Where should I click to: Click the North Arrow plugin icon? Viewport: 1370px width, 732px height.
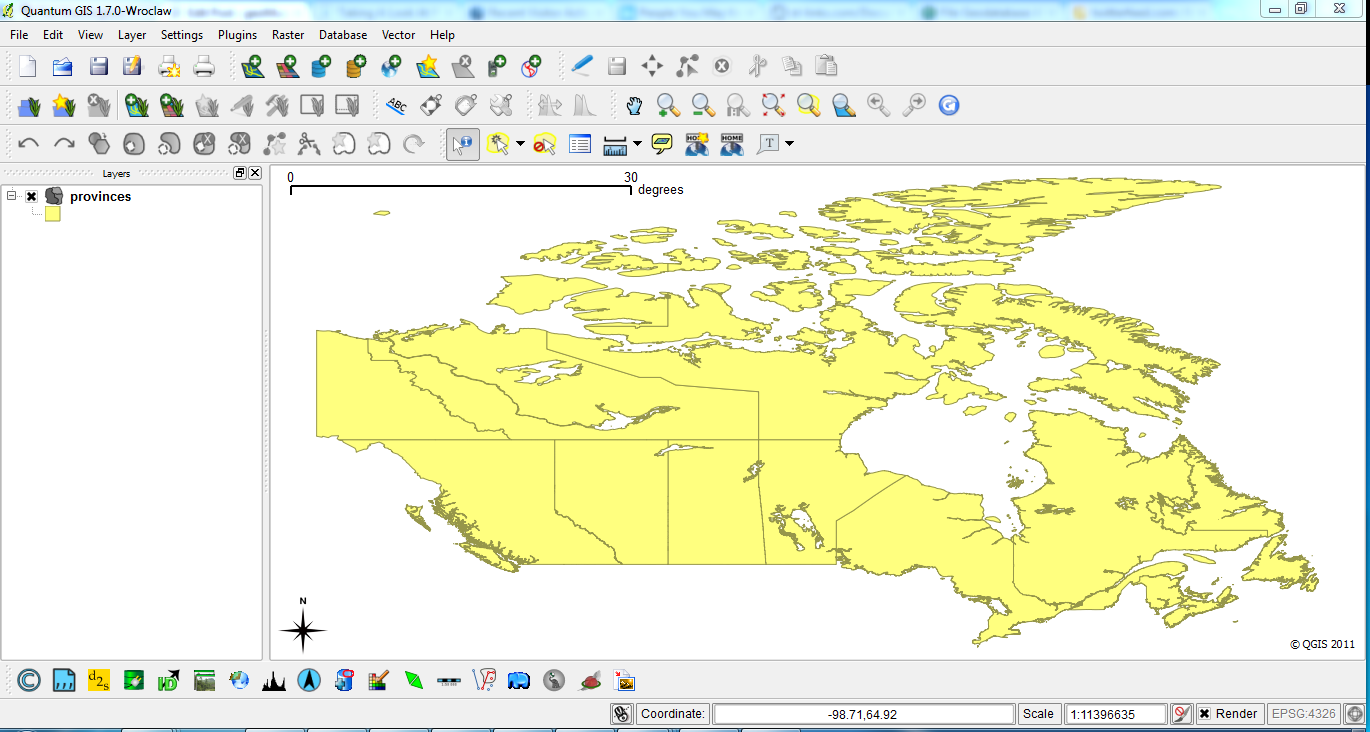pyautogui.click(x=310, y=681)
